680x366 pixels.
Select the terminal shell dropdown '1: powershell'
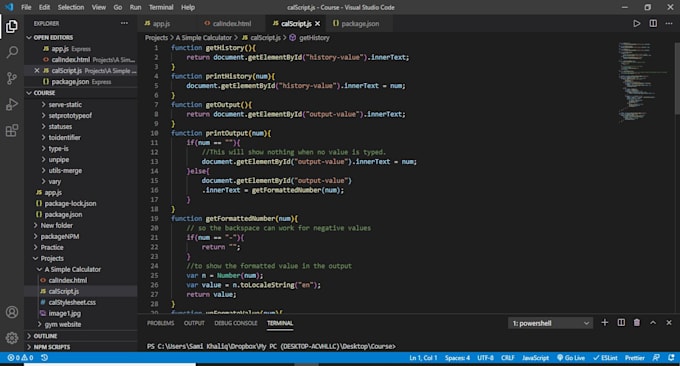pyautogui.click(x=550, y=323)
